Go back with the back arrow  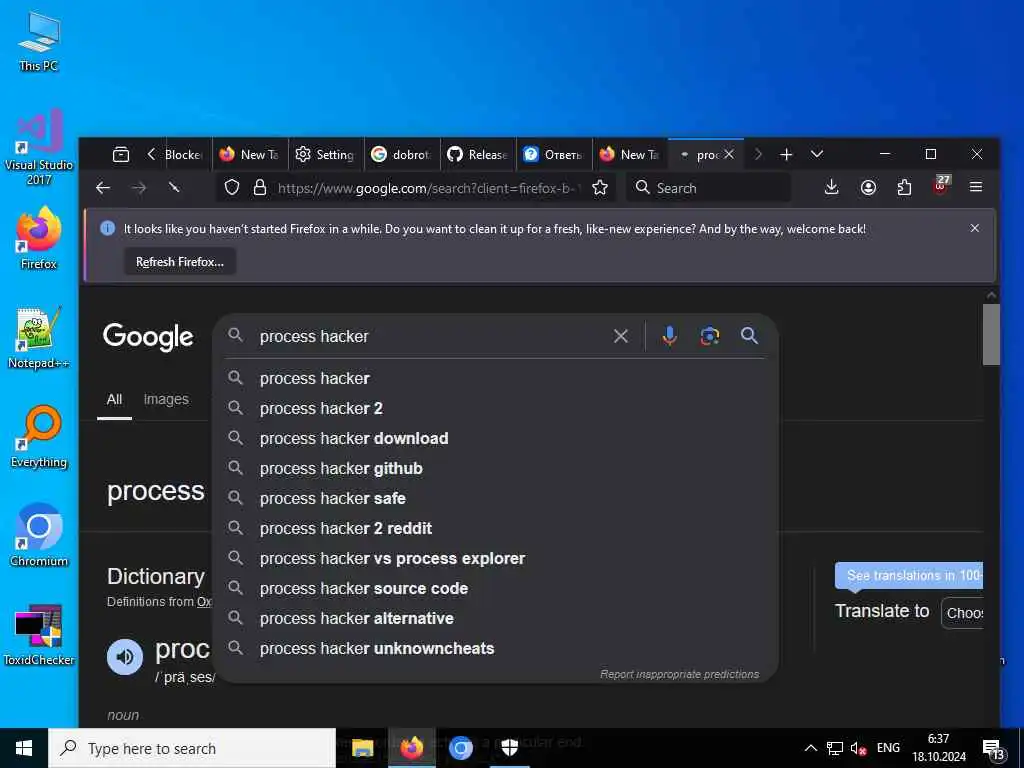pyautogui.click(x=103, y=188)
